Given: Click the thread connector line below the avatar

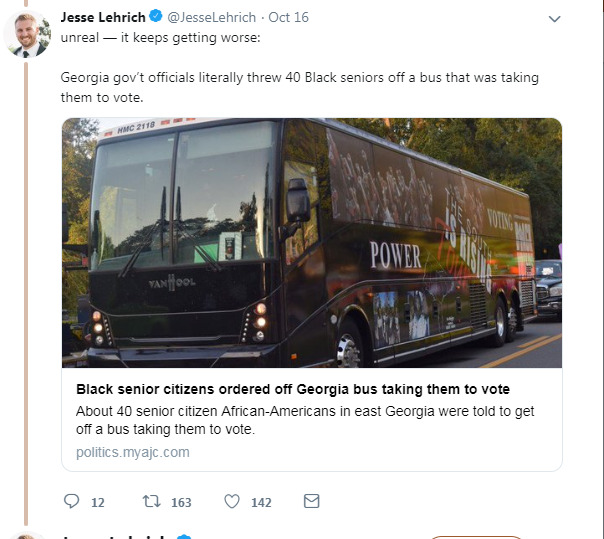Looking at the screenshot, I should [26, 293].
